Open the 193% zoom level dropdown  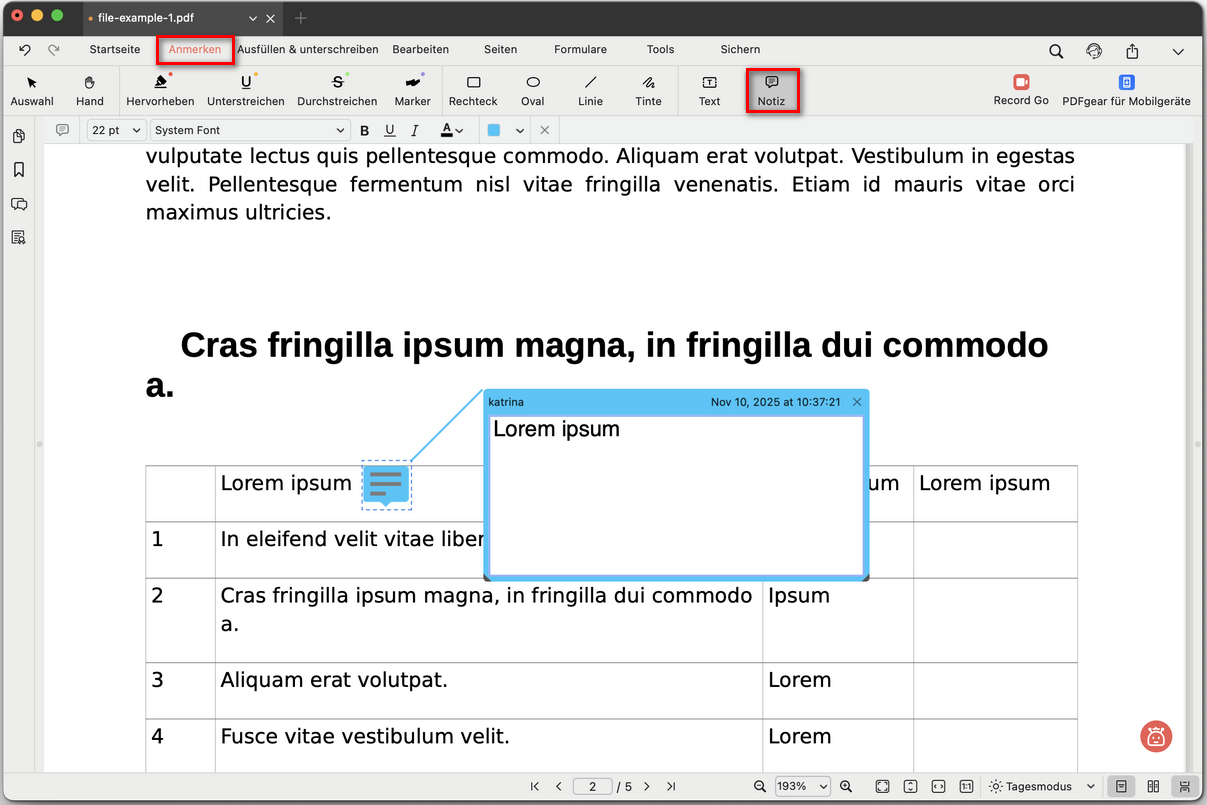pyautogui.click(x=803, y=787)
